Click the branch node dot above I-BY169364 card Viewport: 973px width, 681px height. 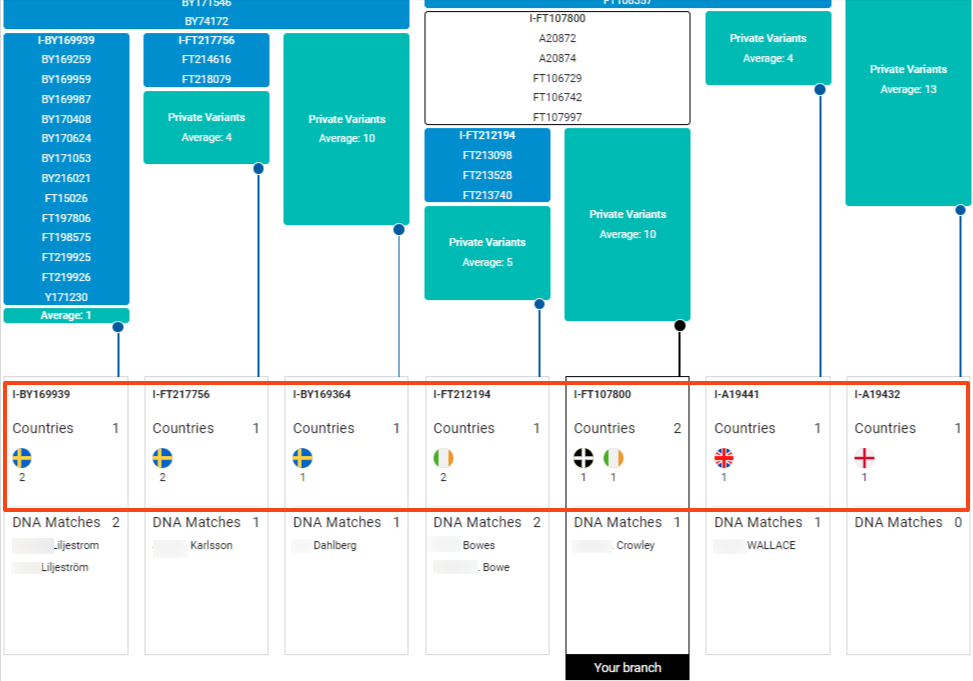(x=399, y=230)
